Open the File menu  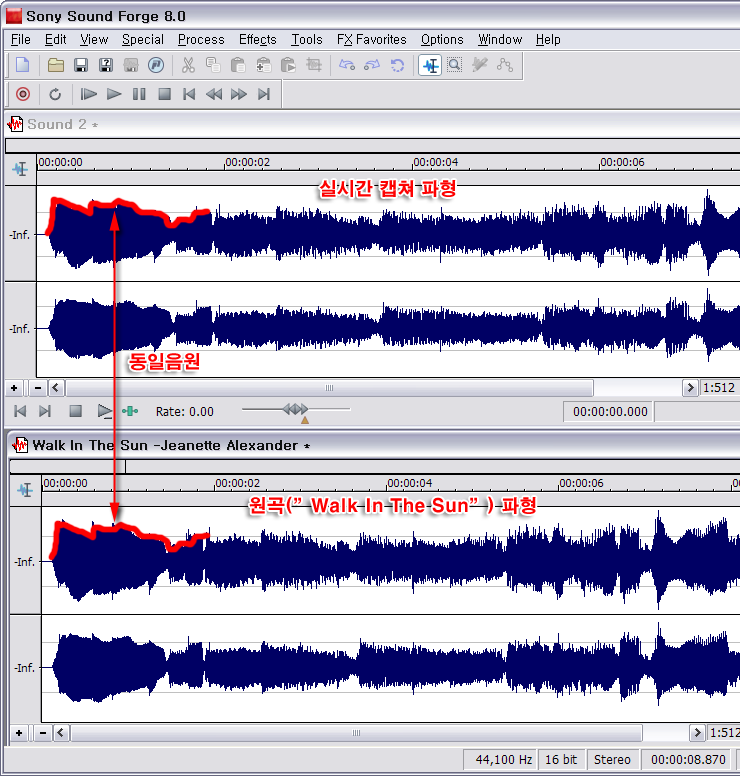click(21, 40)
